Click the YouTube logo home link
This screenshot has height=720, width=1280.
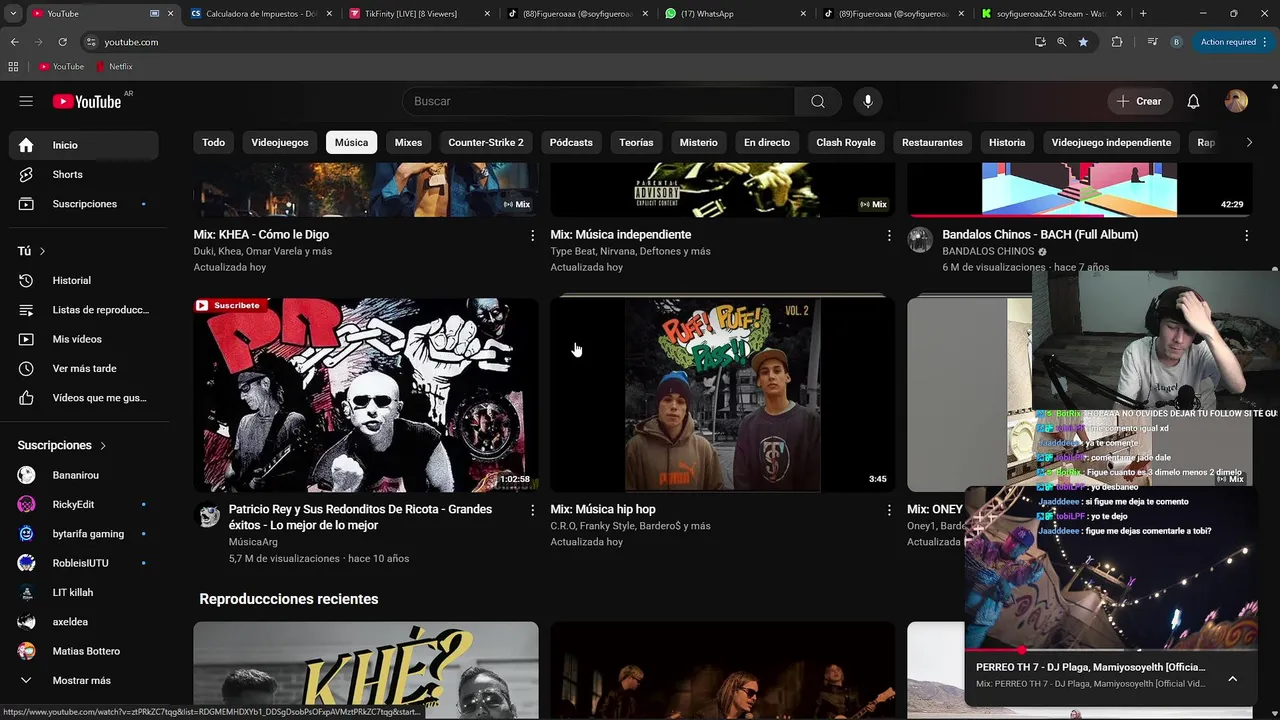tap(87, 101)
